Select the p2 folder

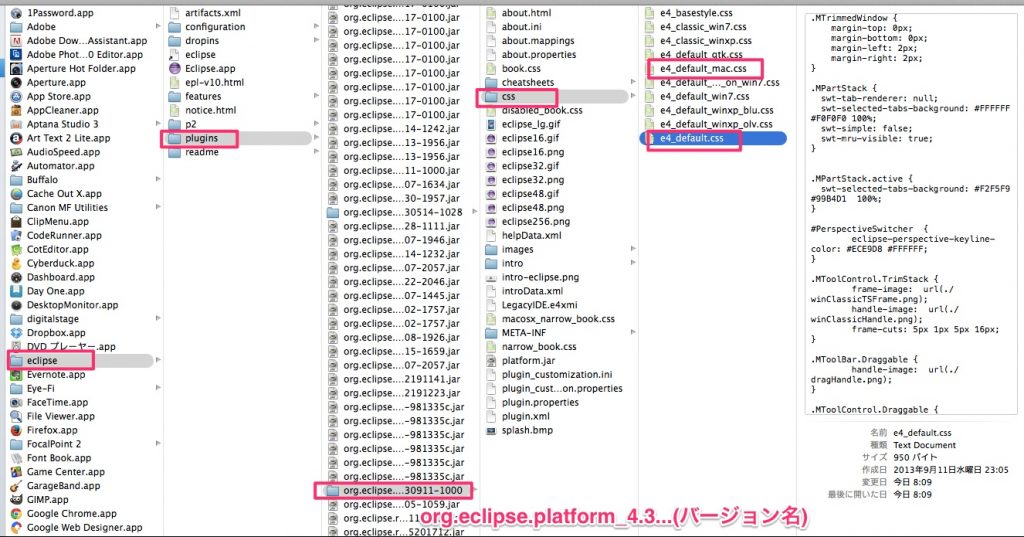[x=190, y=124]
